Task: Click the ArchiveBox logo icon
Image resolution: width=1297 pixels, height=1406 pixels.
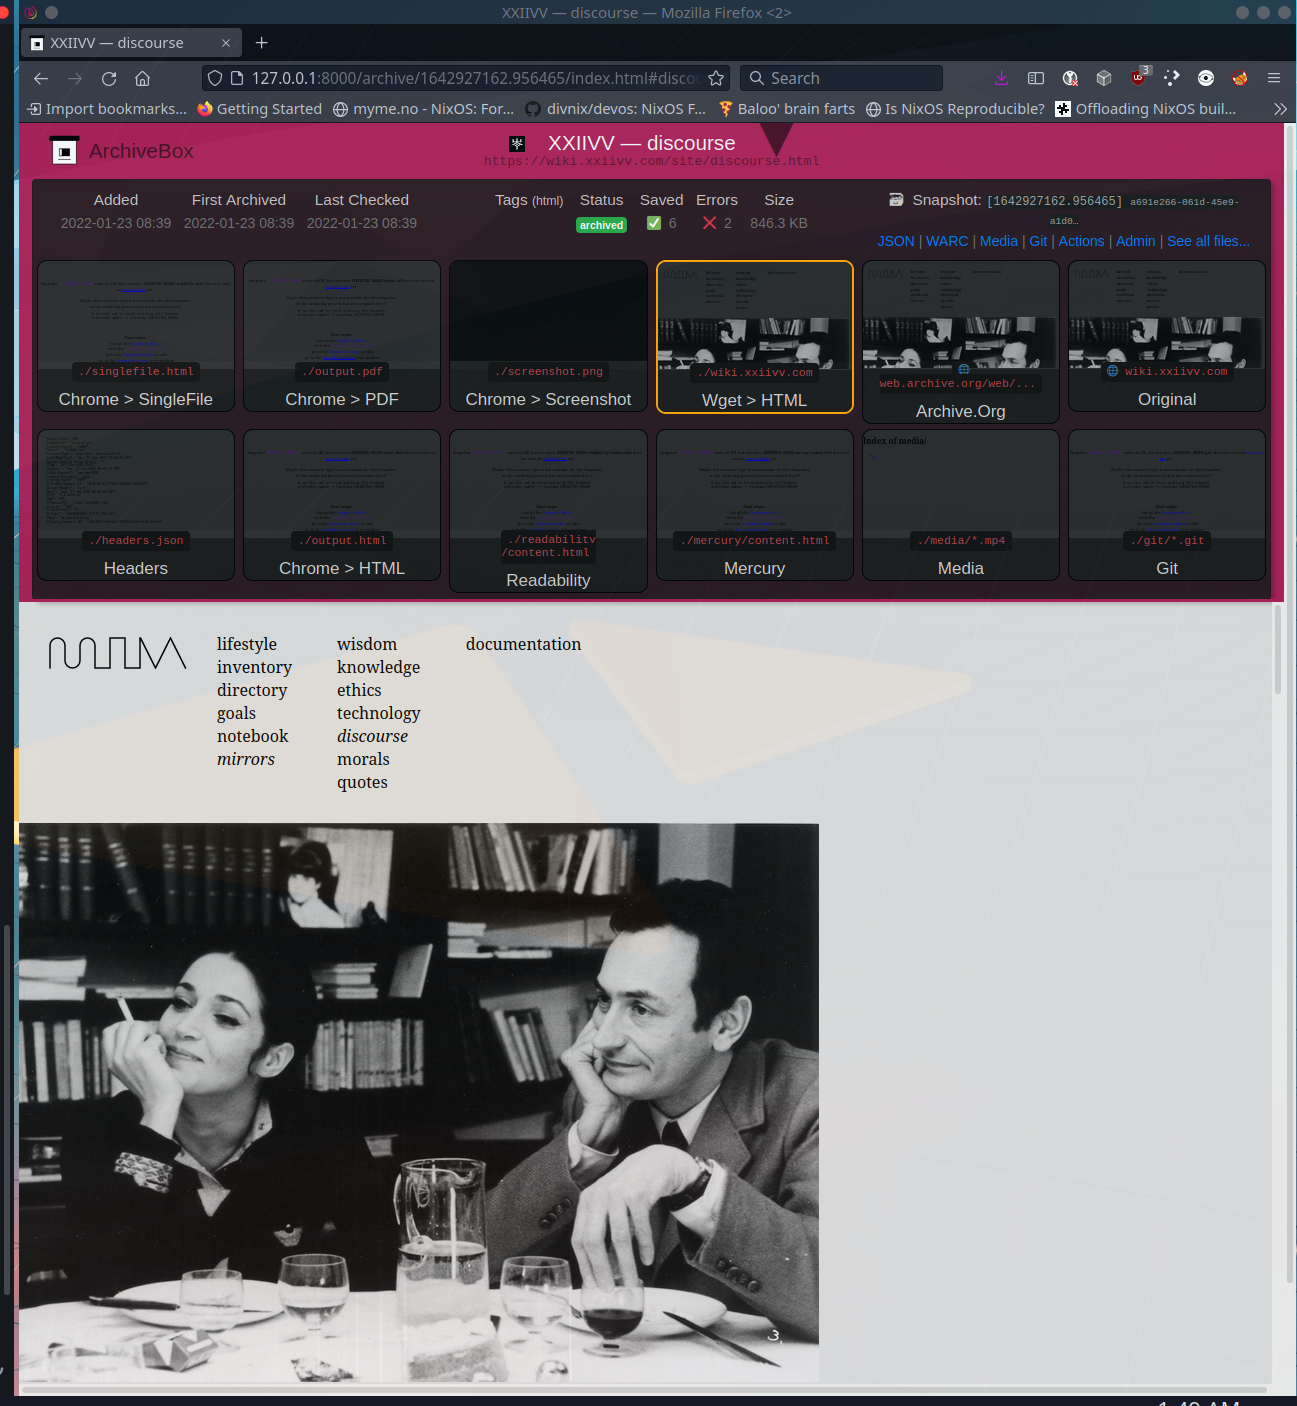Action: [x=64, y=151]
